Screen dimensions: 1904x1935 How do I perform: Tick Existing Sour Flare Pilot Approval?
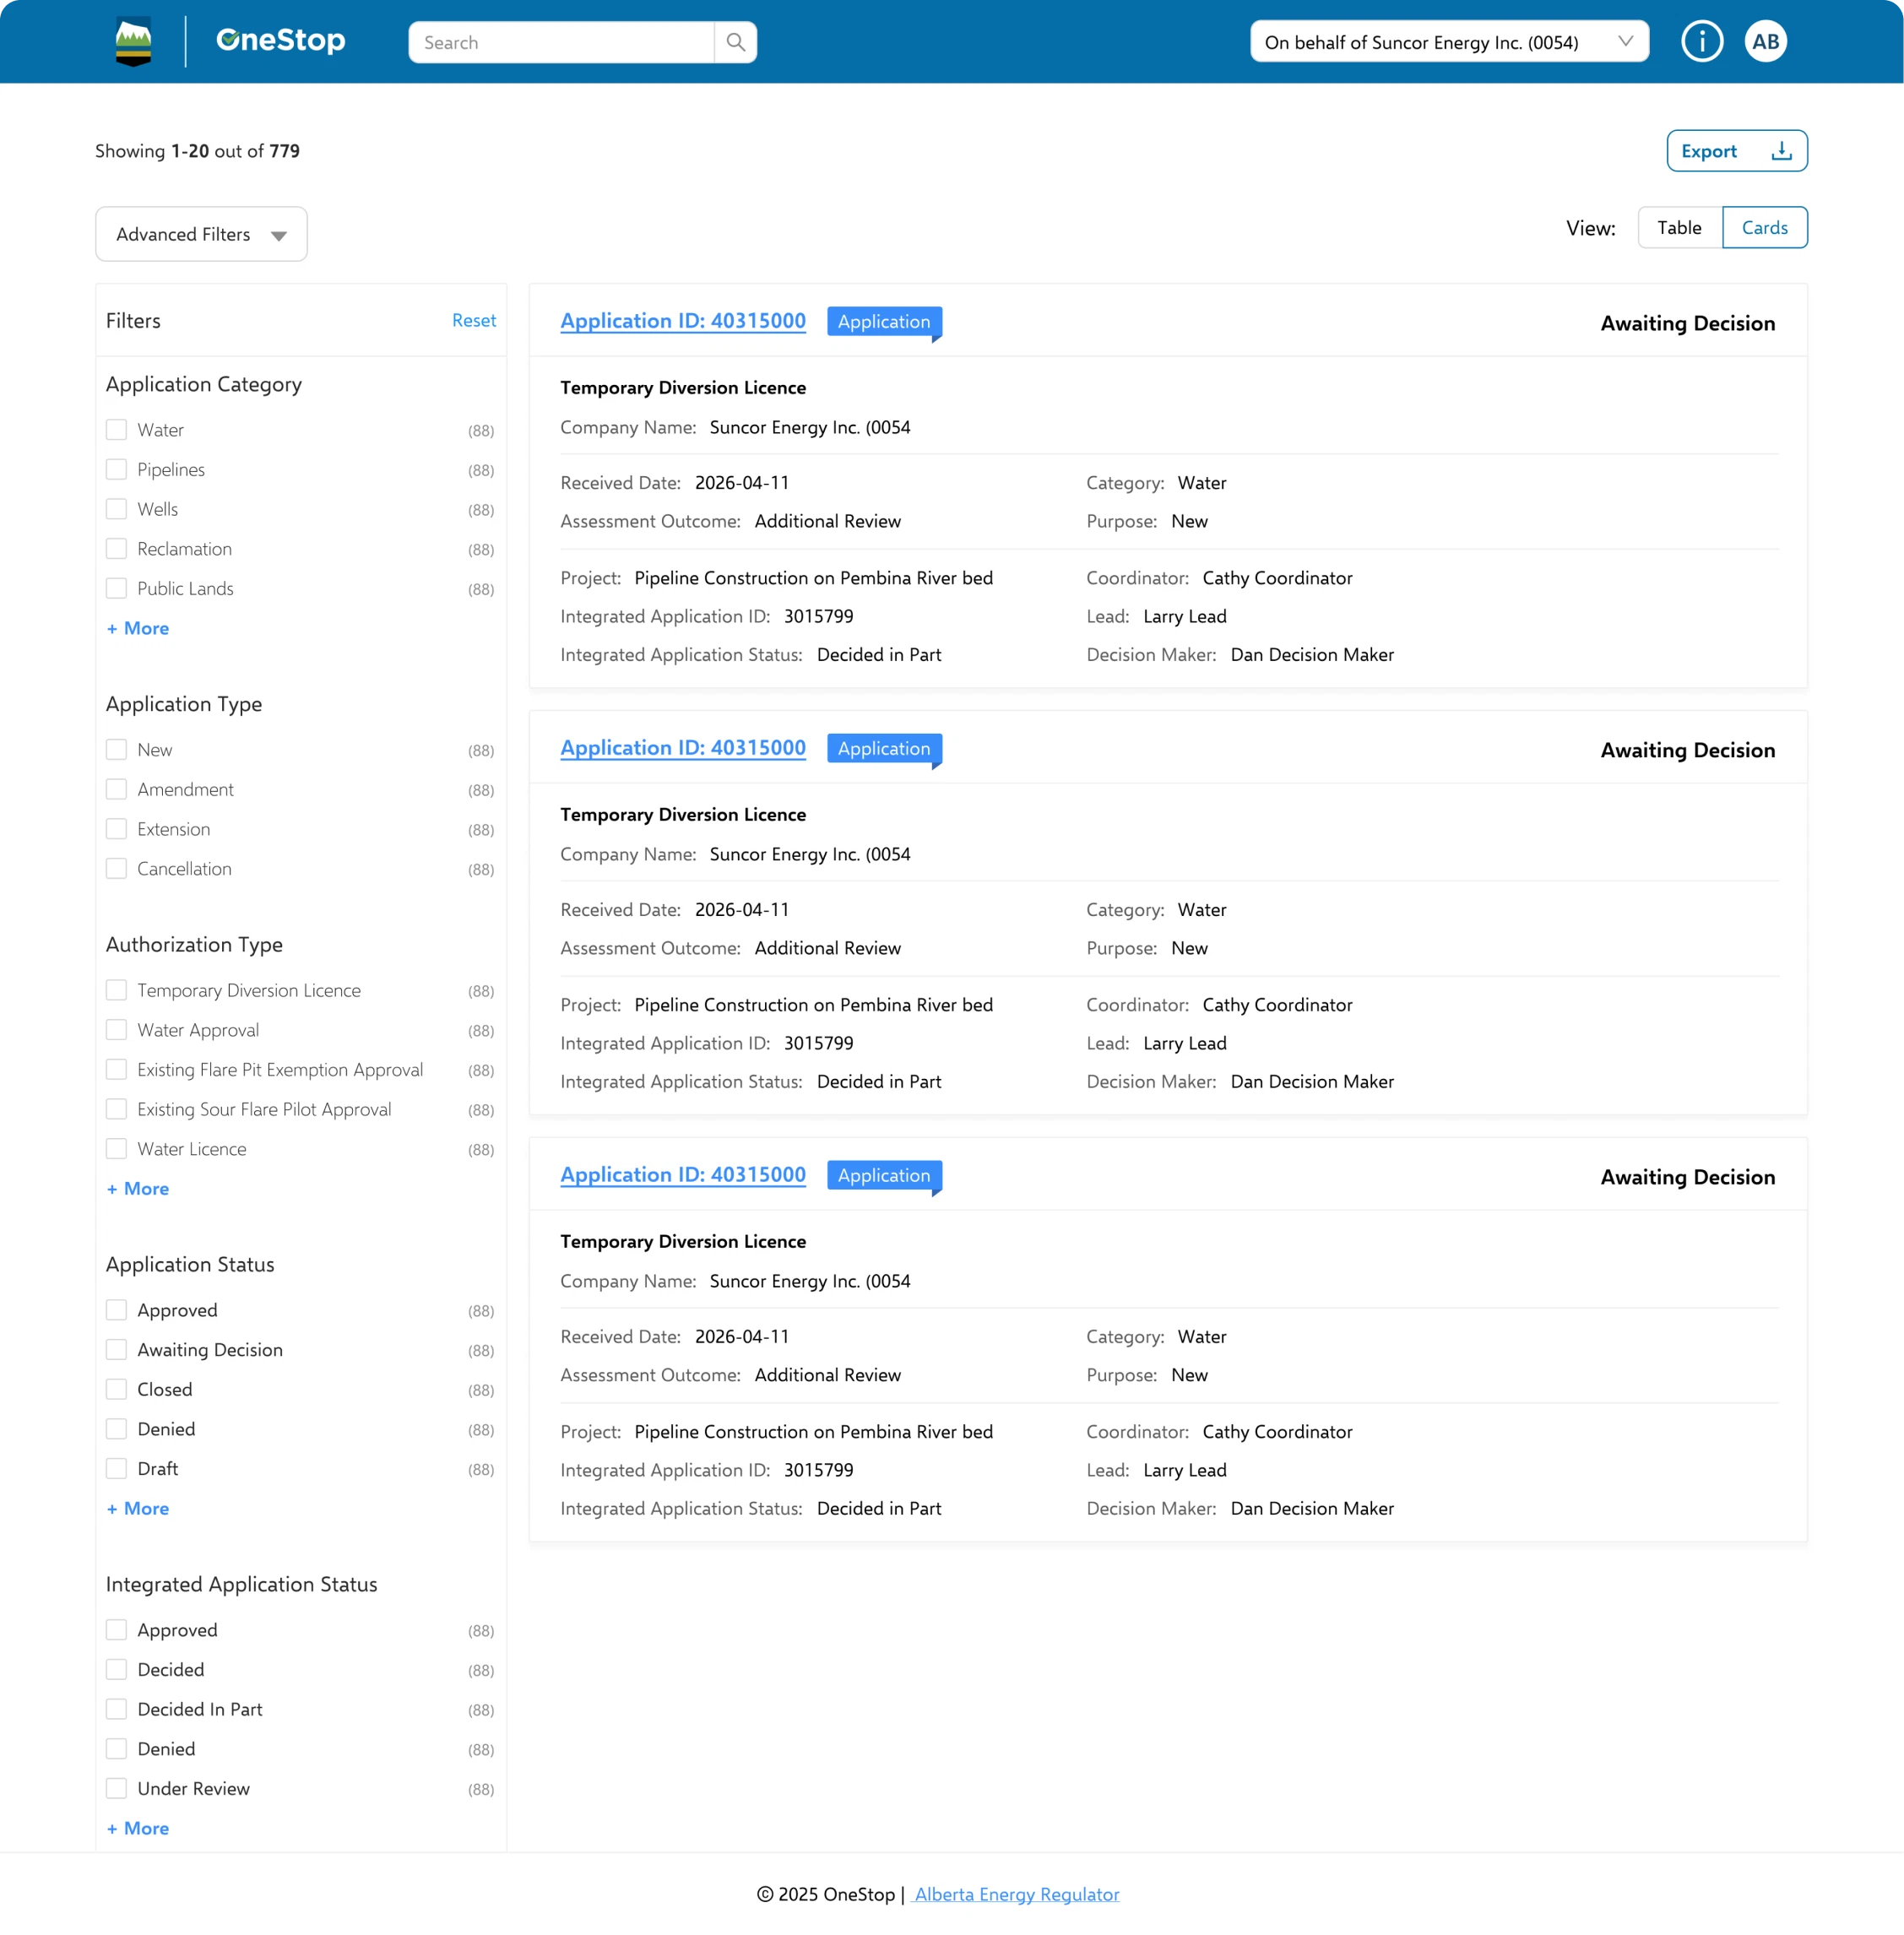117,1110
